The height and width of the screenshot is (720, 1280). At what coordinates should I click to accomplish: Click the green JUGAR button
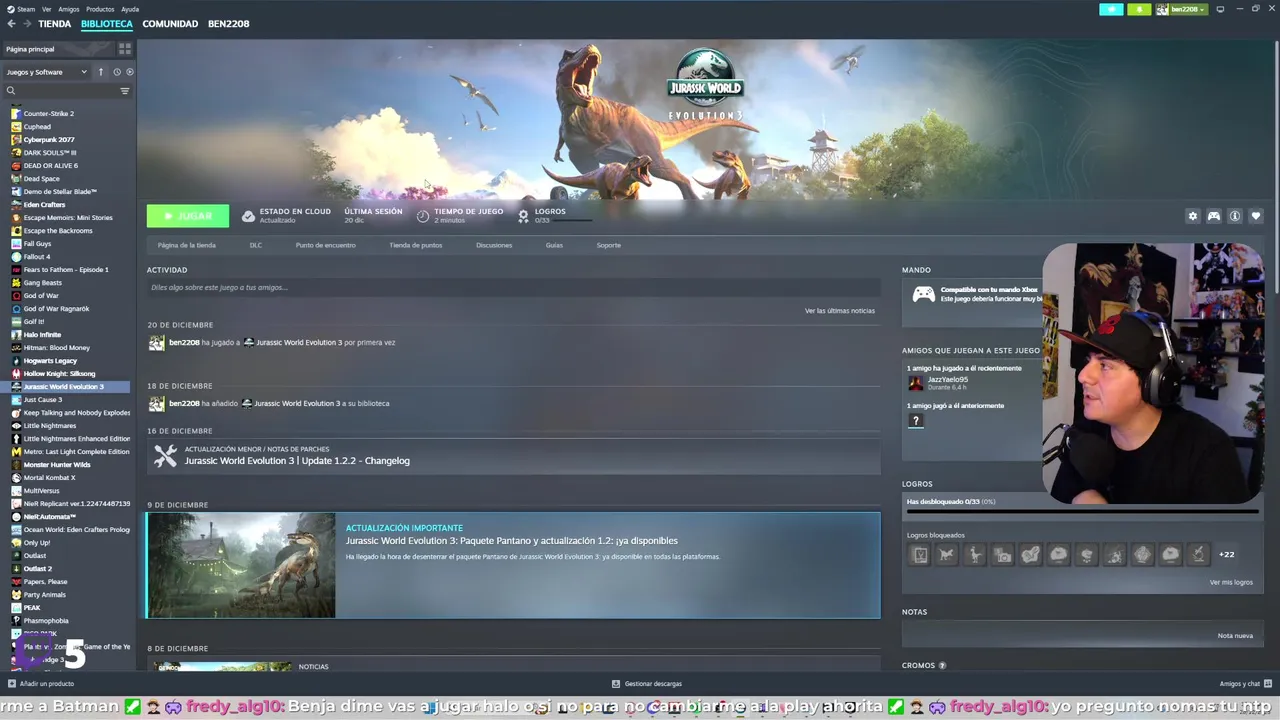[x=188, y=216]
